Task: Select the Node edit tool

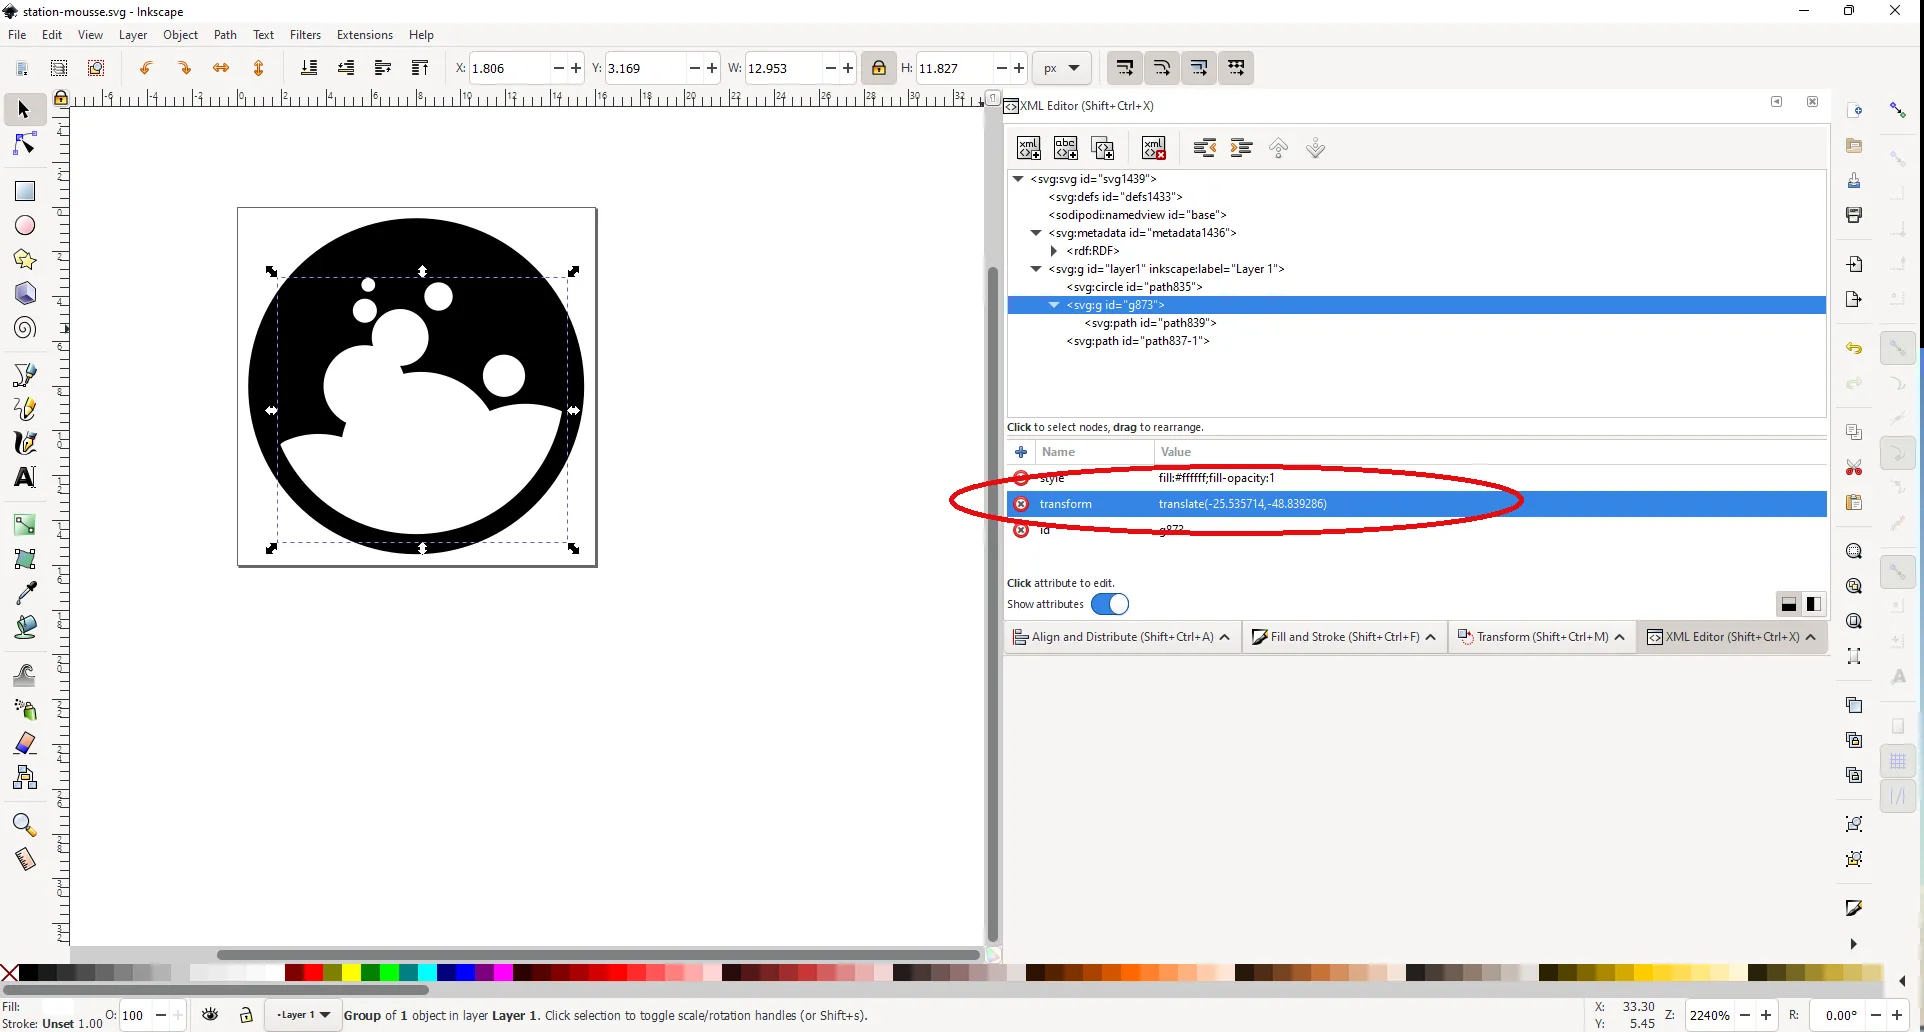Action: click(25, 146)
